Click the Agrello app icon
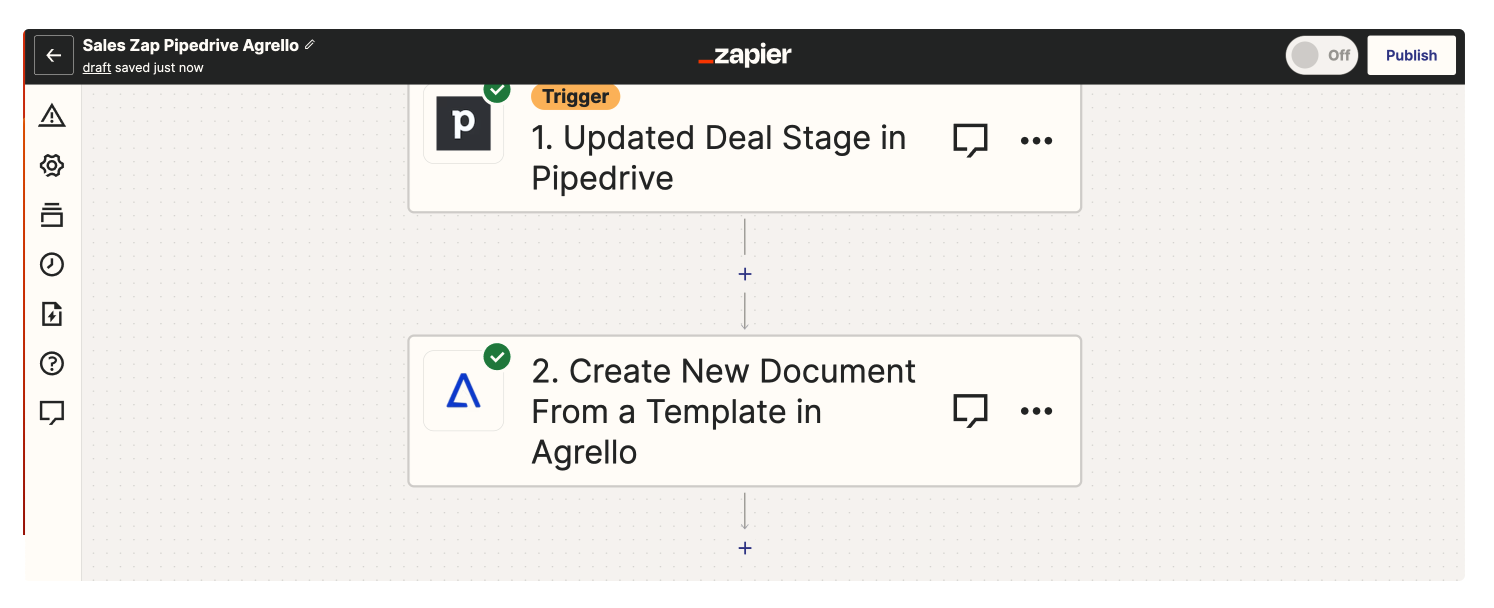 pyautogui.click(x=463, y=391)
